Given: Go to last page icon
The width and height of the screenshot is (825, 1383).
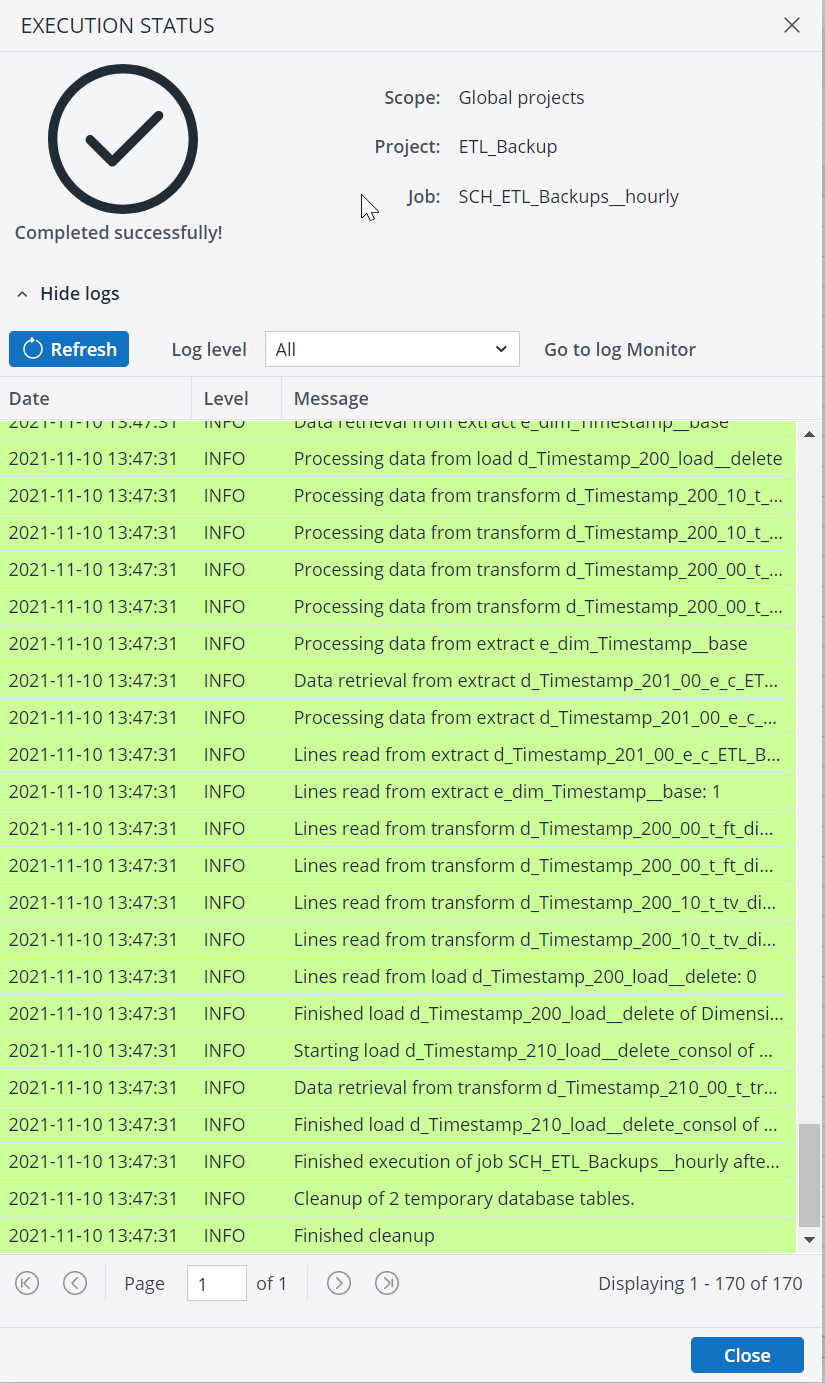Looking at the screenshot, I should (387, 1283).
